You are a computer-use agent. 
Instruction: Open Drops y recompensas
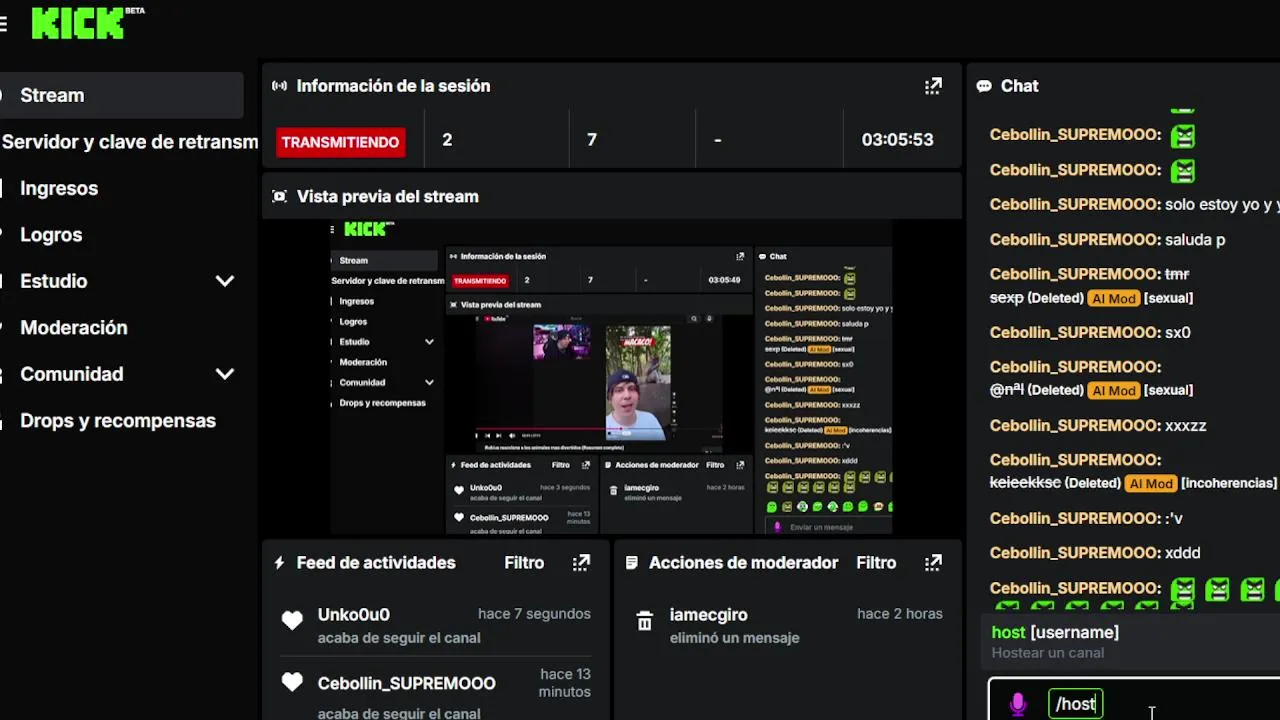tap(118, 421)
